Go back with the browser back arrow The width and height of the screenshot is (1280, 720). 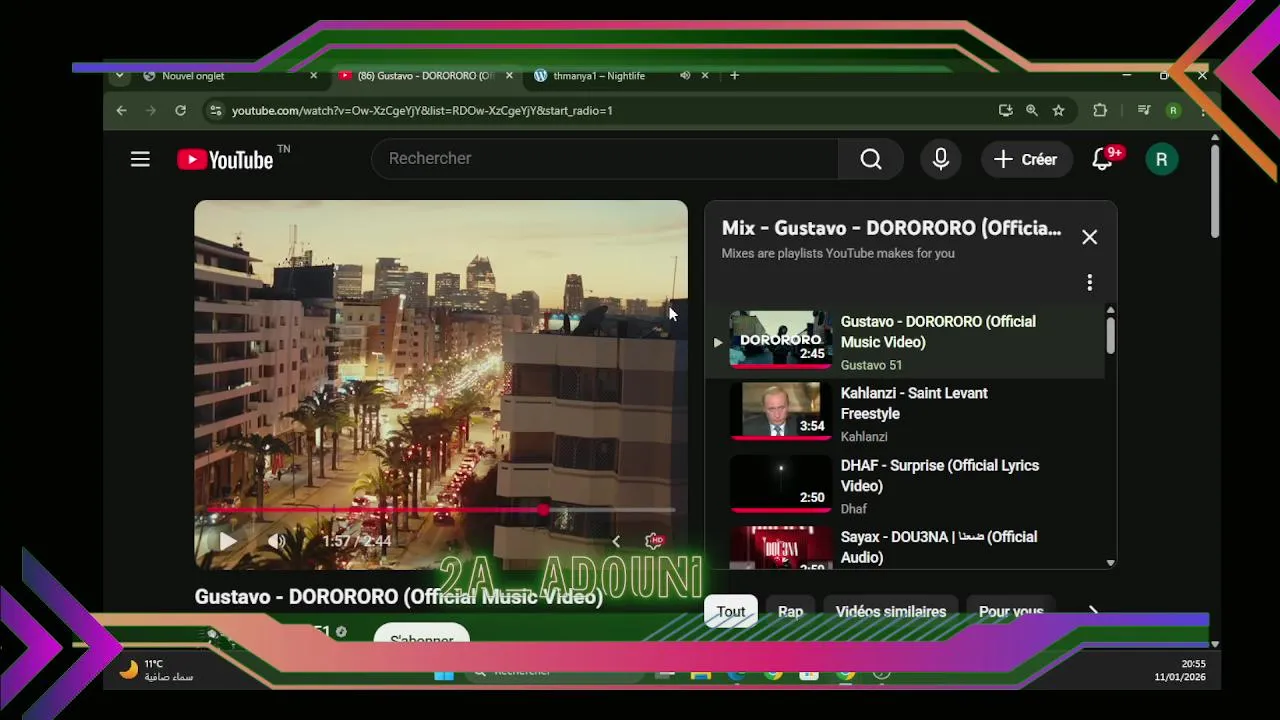tap(121, 110)
